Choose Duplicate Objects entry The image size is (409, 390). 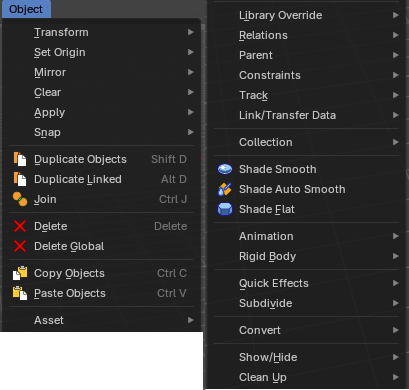coord(102,159)
